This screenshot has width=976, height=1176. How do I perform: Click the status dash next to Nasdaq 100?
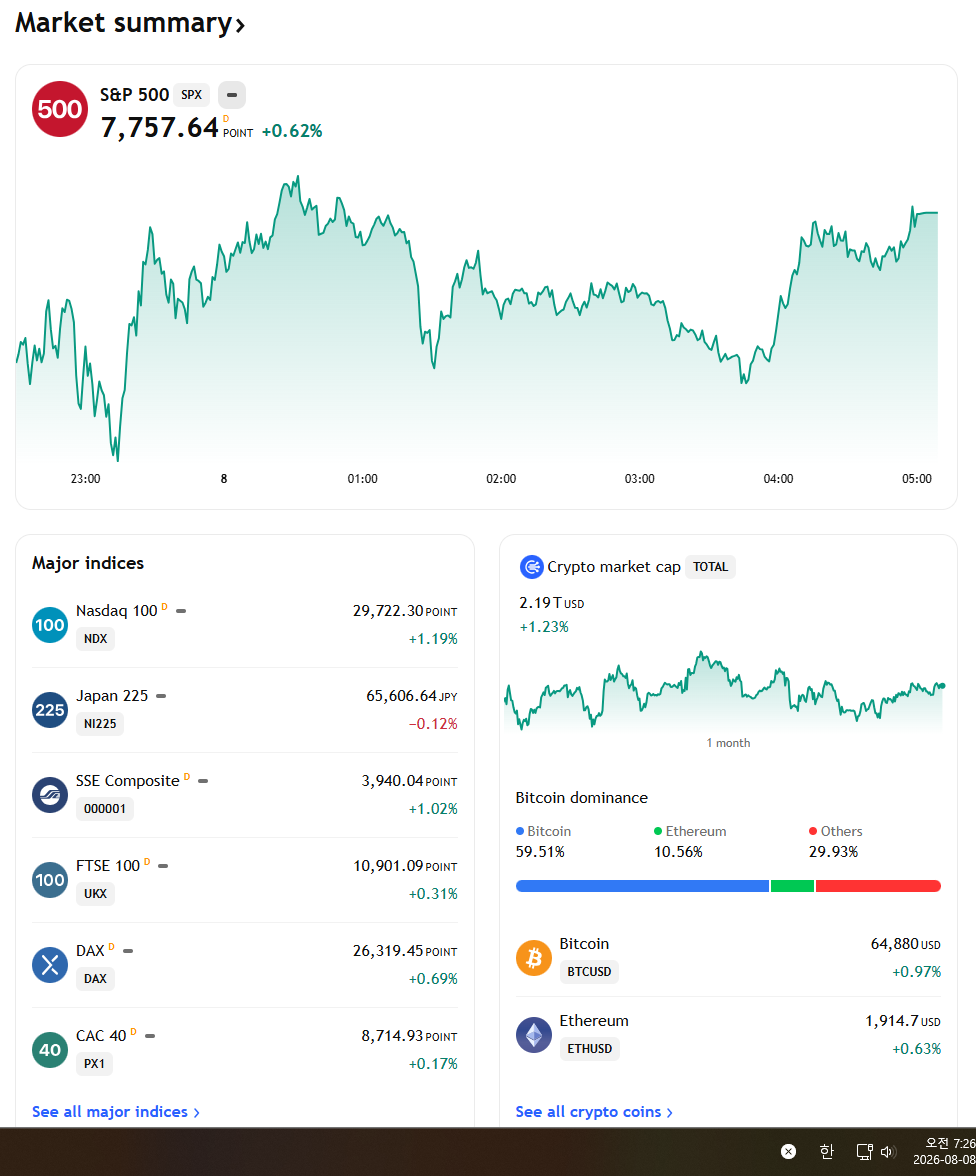(x=181, y=611)
